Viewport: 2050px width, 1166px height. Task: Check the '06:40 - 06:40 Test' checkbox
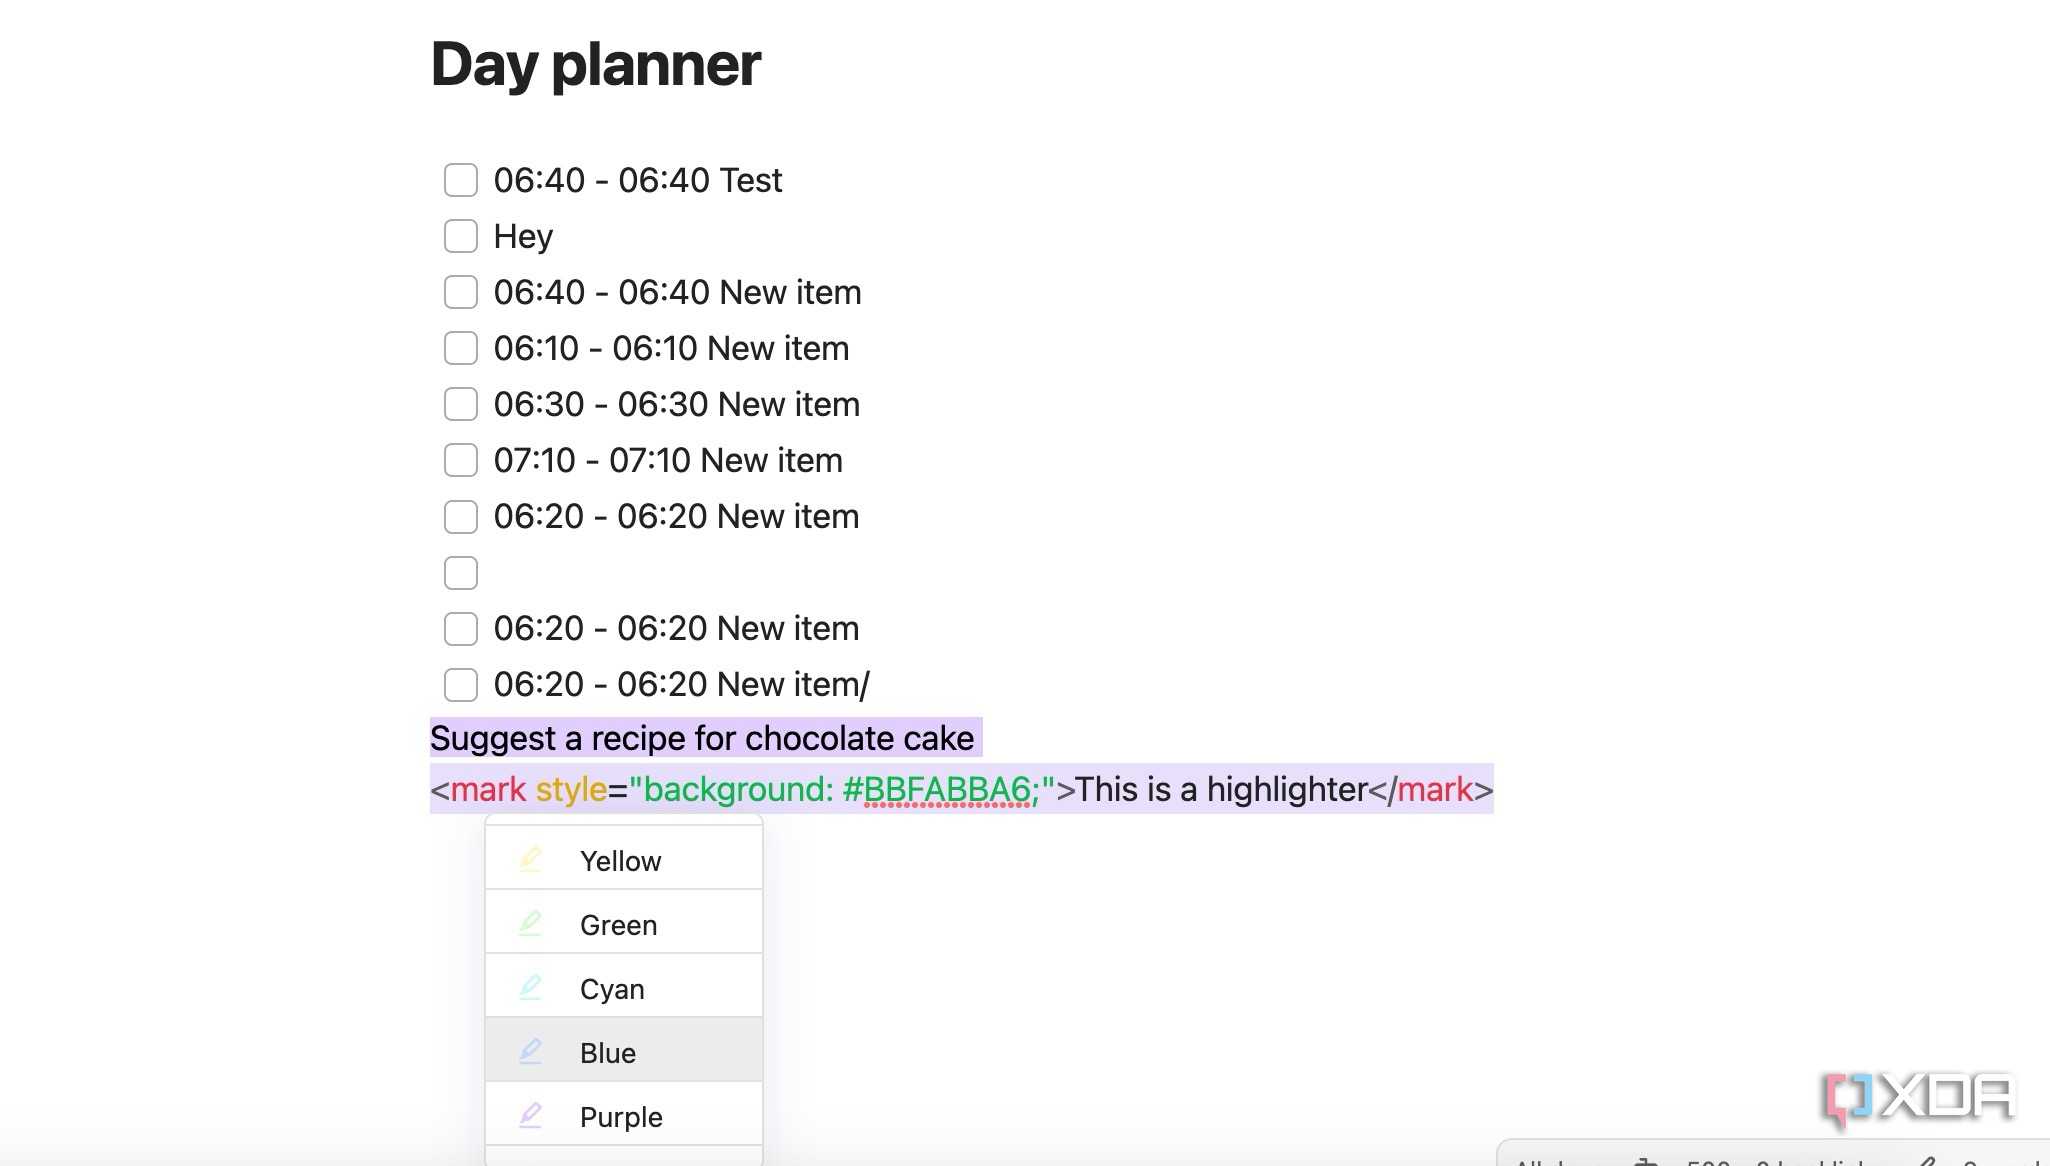click(461, 180)
